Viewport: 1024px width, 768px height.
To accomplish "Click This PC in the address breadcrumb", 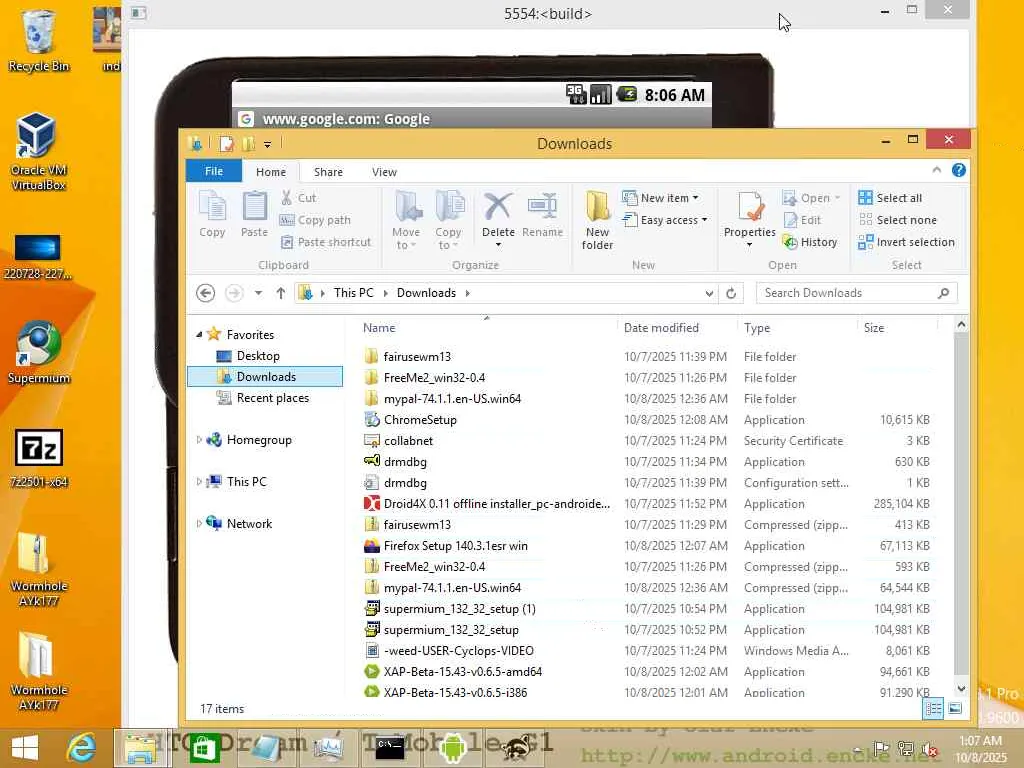I will [353, 293].
